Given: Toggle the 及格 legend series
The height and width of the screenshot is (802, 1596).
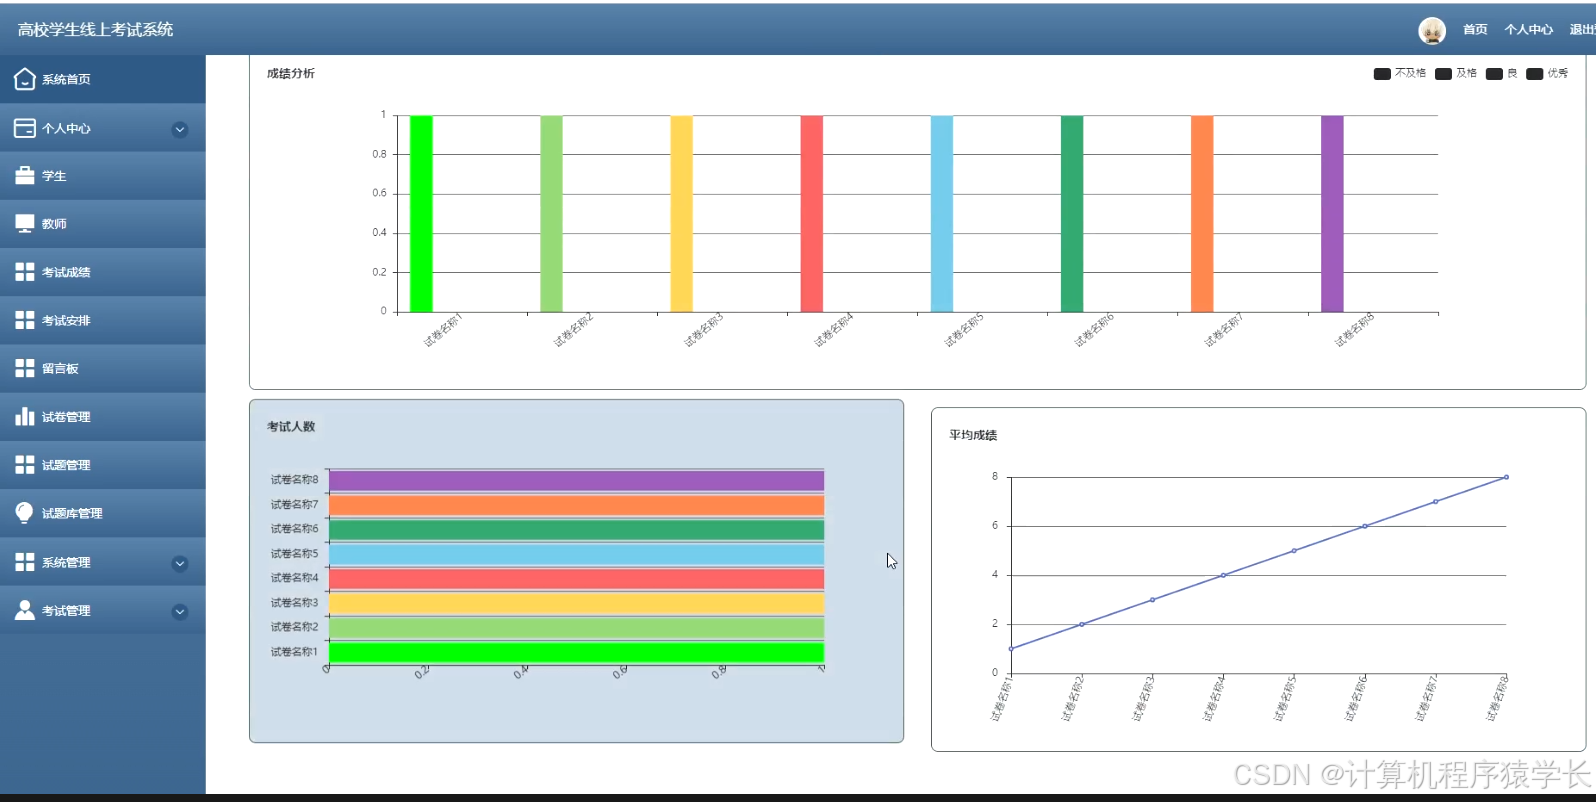Looking at the screenshot, I should pos(1456,73).
